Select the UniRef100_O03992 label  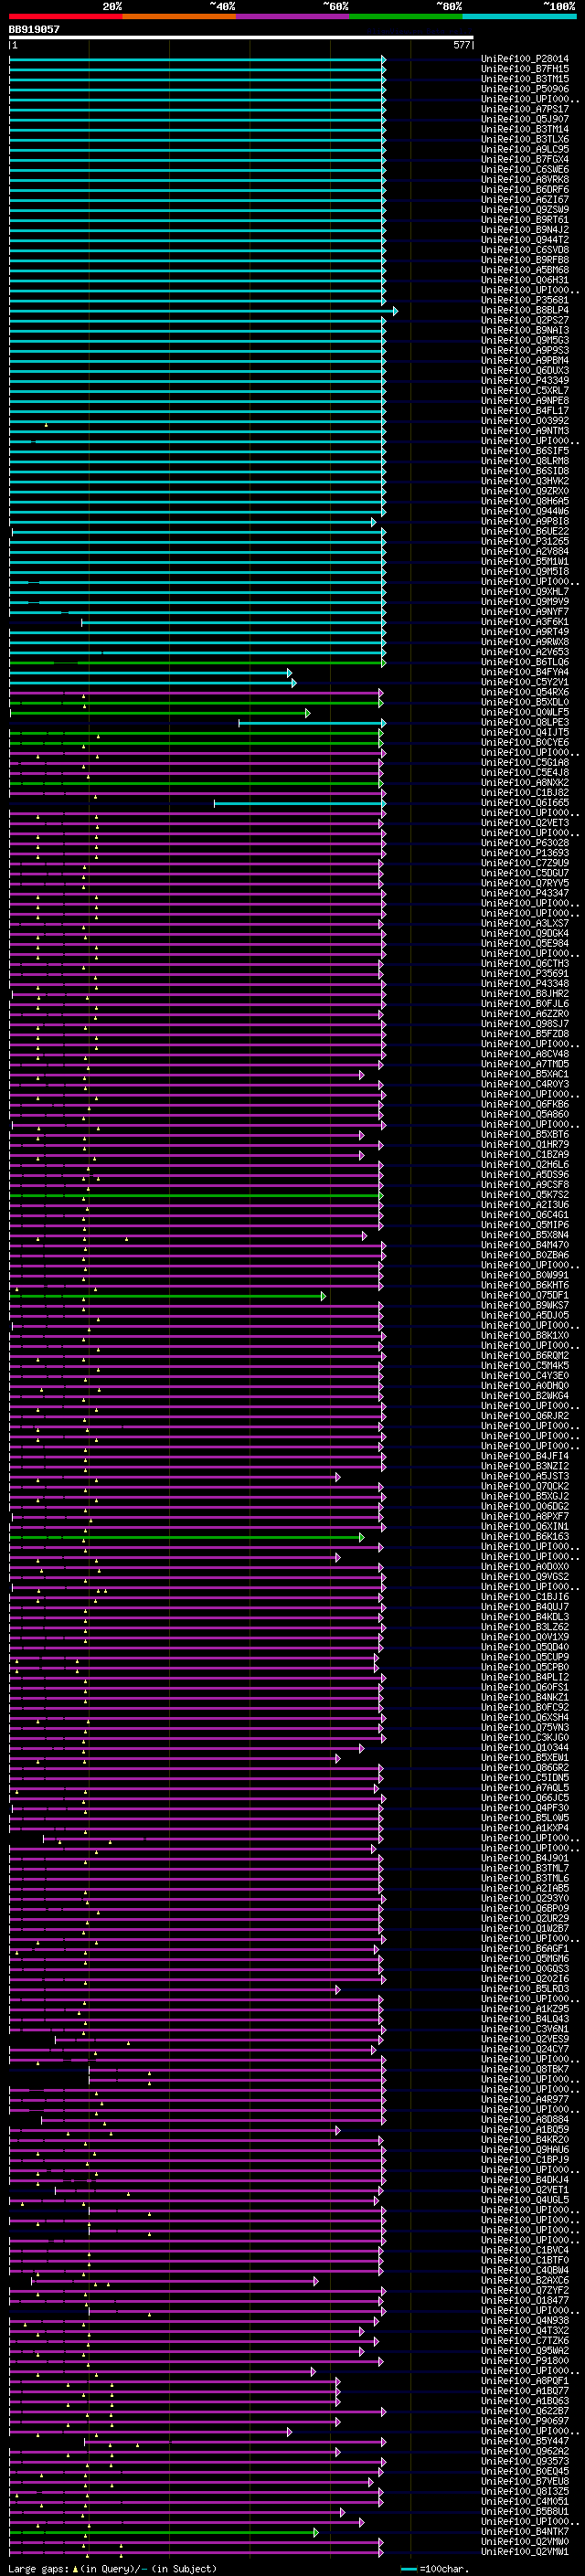[x=525, y=421]
